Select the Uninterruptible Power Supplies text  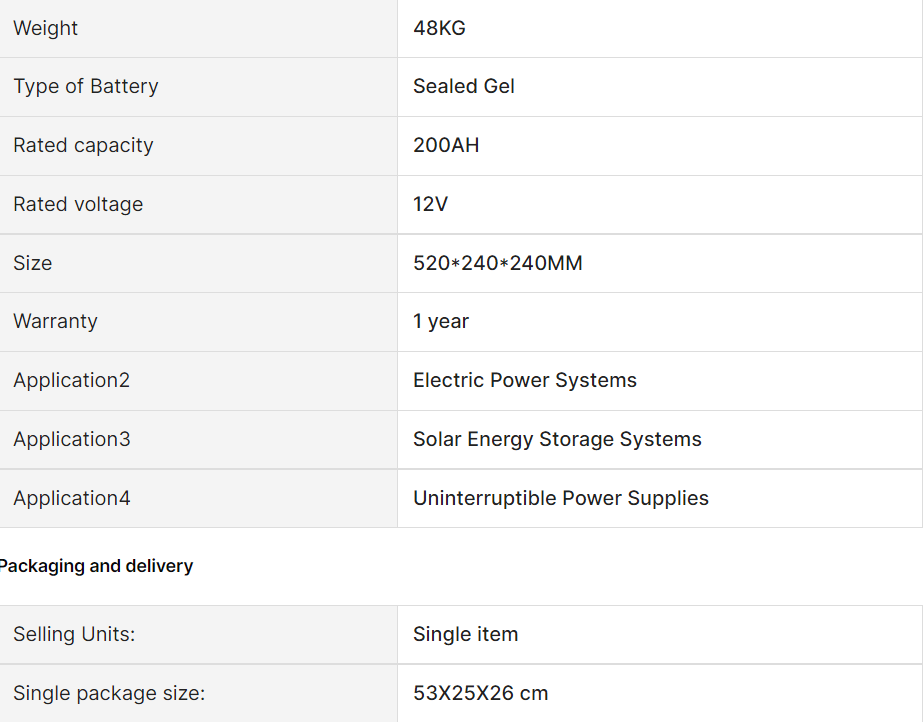pyautogui.click(x=561, y=498)
